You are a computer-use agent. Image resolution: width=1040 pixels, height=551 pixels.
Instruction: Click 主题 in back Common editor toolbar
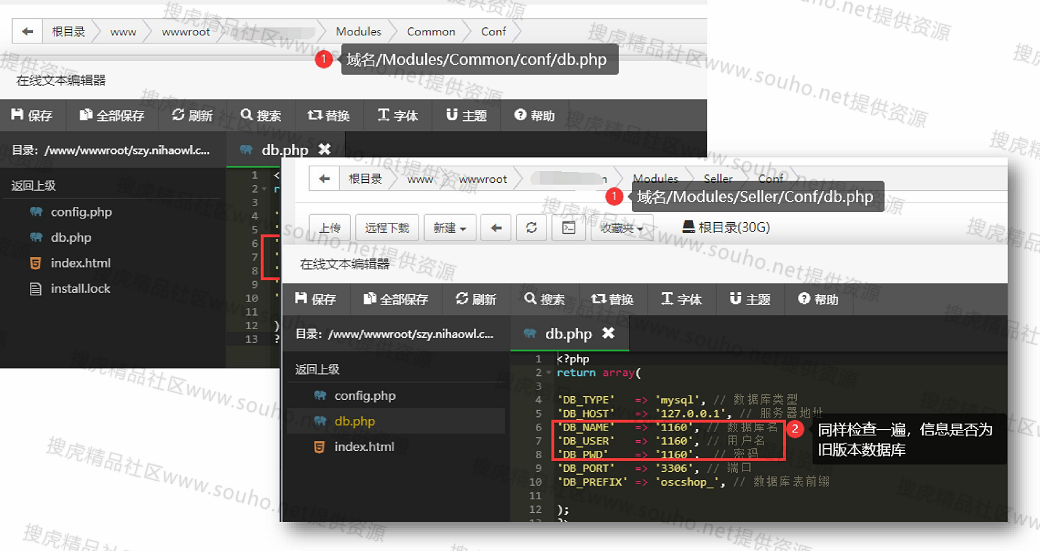[x=466, y=115]
